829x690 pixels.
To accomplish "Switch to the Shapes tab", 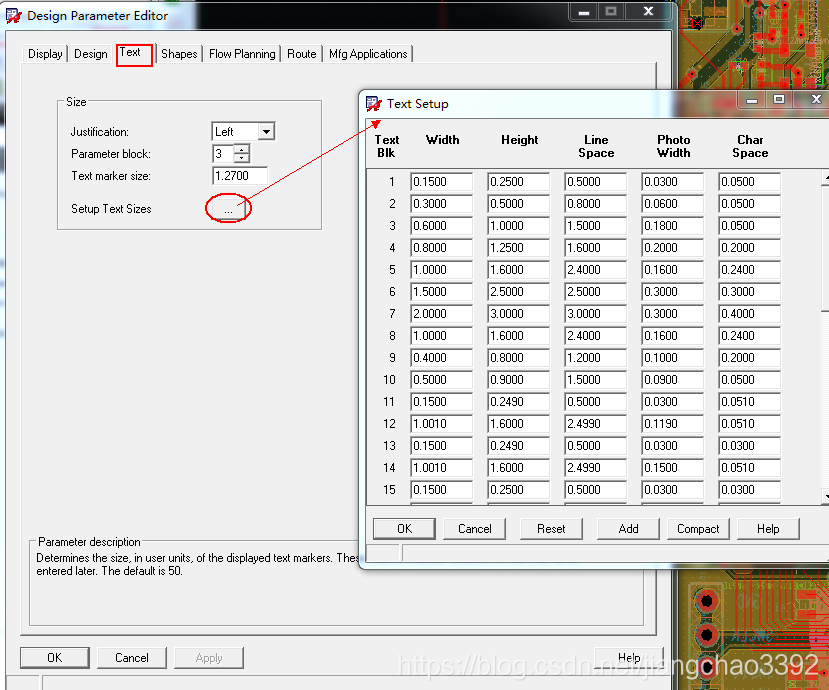I will coord(179,54).
